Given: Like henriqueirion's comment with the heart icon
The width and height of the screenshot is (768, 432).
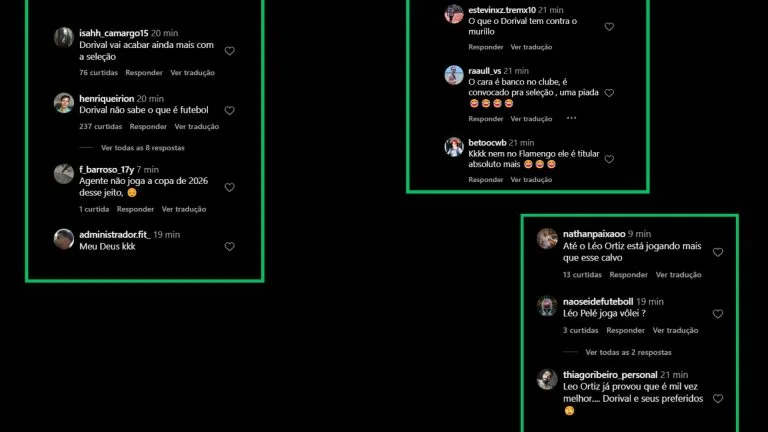Looking at the screenshot, I should (x=230, y=111).
